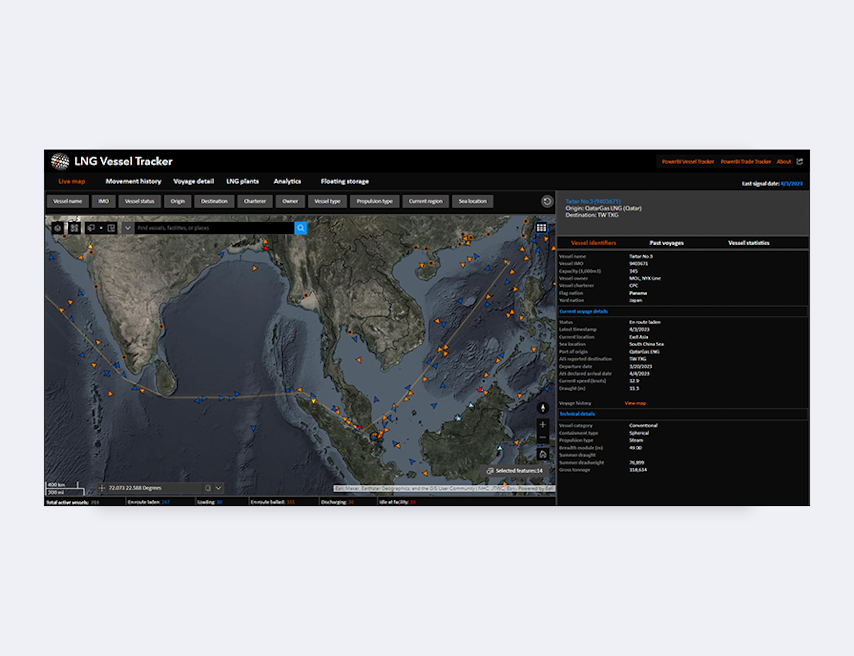This screenshot has height=656, width=854.
Task: Expand the search source dropdown arrow
Action: coord(127,228)
